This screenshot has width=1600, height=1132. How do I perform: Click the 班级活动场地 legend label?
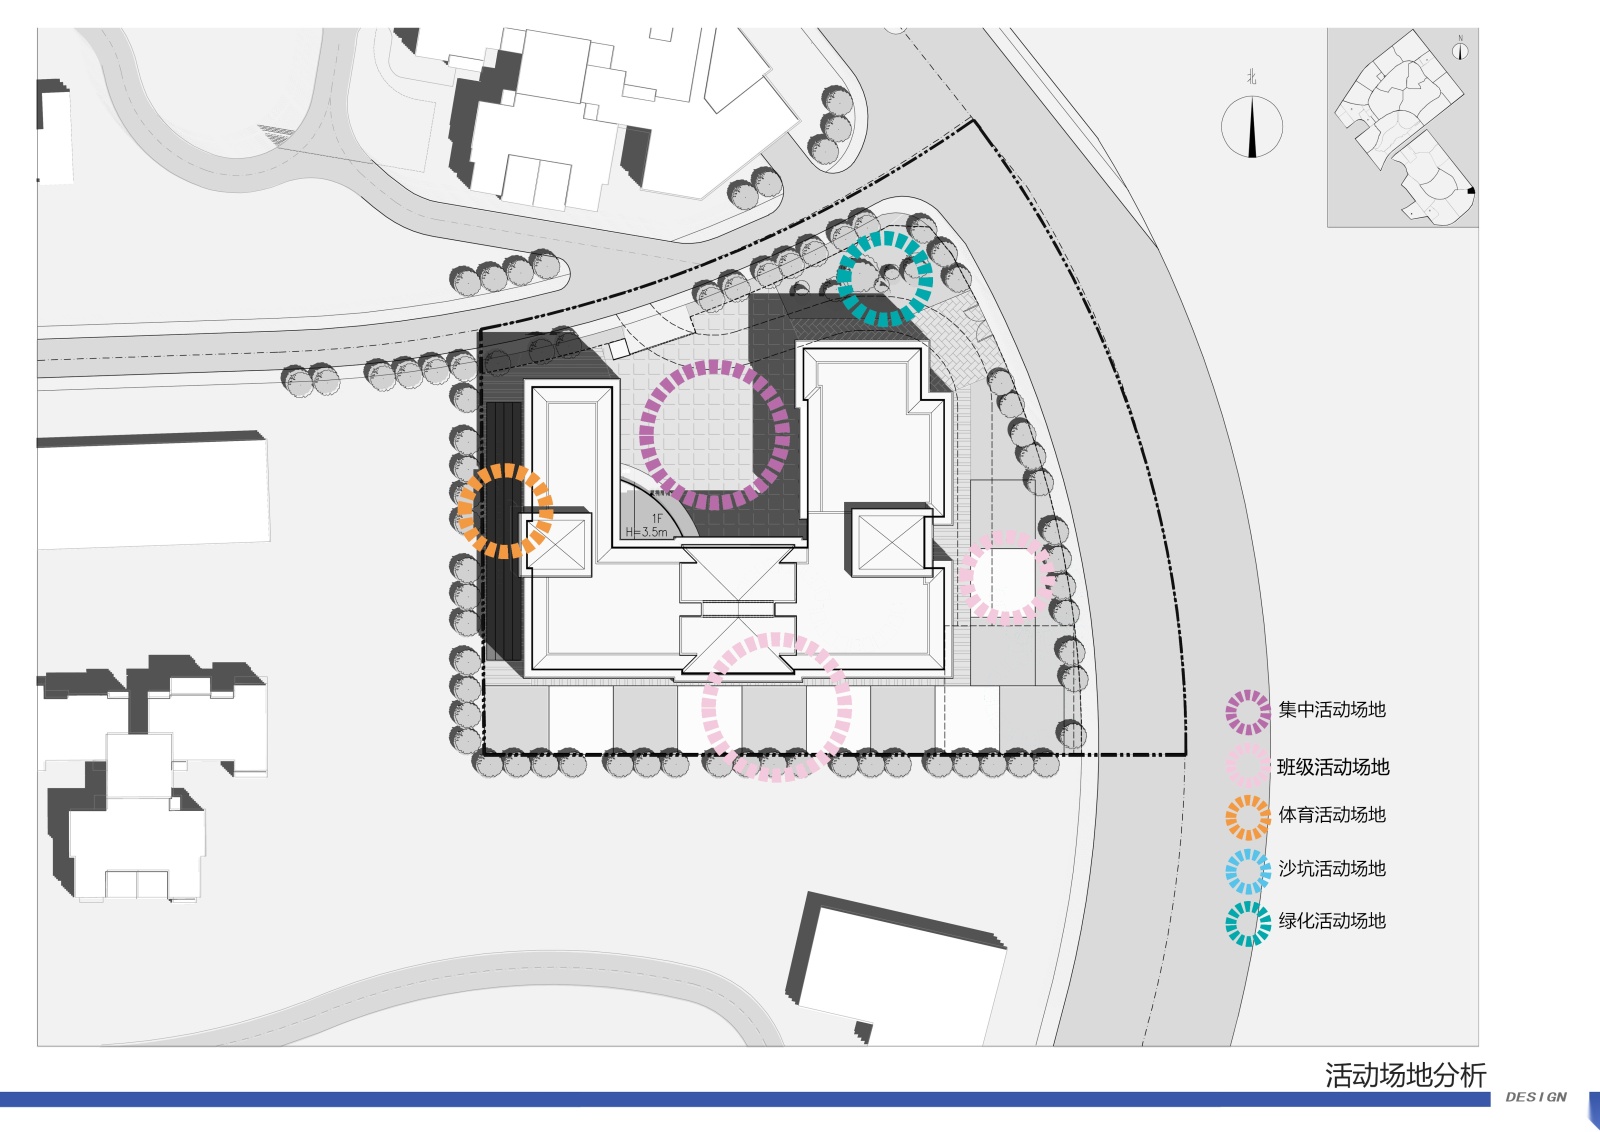[x=1333, y=767]
